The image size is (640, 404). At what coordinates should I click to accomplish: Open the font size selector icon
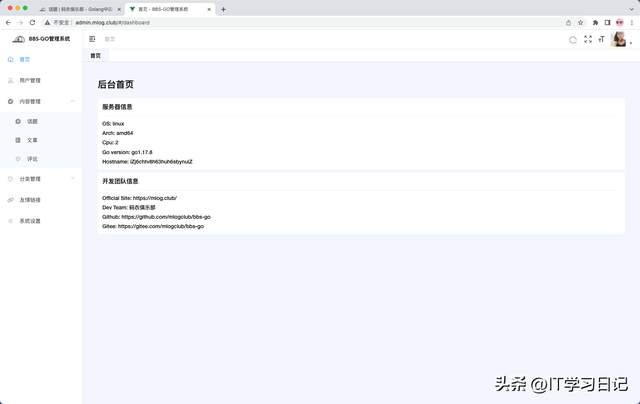pos(601,39)
